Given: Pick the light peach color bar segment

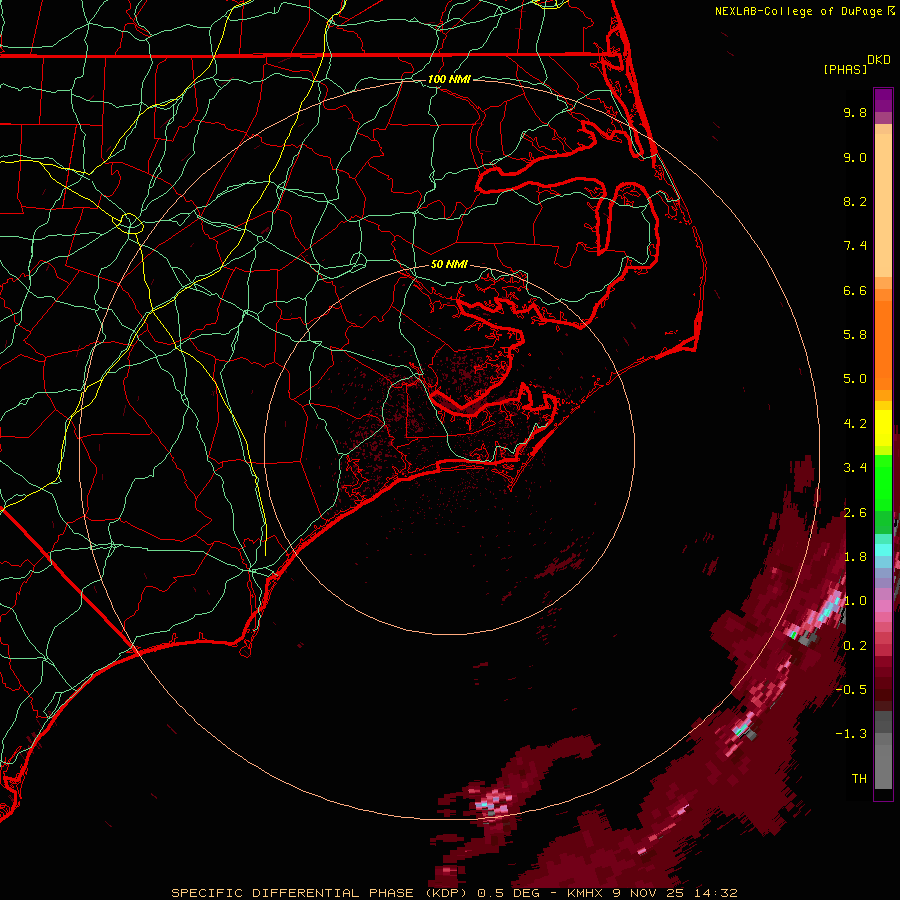Looking at the screenshot, I should coord(883,205).
